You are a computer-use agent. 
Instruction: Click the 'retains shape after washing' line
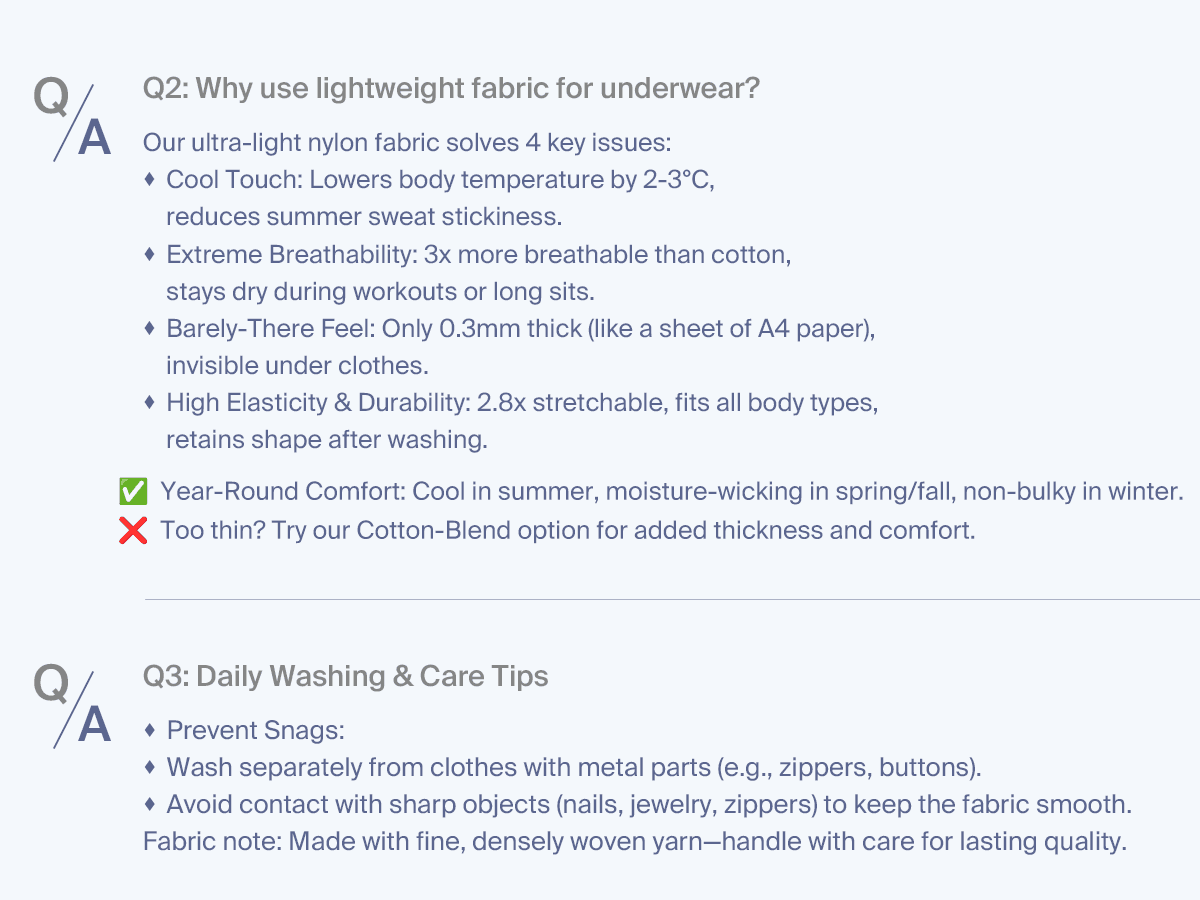click(x=327, y=440)
